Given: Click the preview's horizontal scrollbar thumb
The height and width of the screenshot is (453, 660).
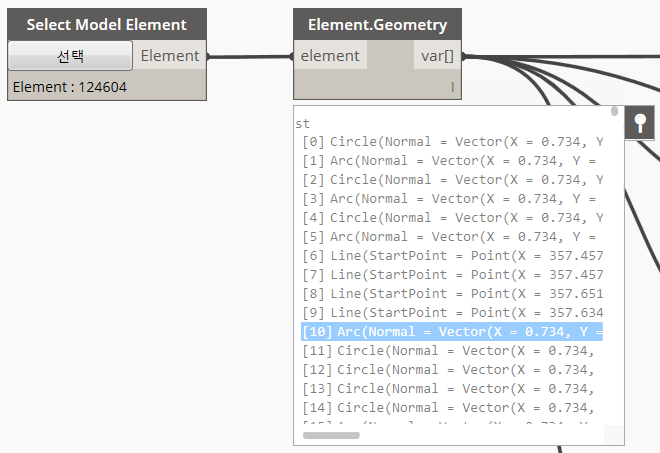Looking at the screenshot, I should click(331, 436).
